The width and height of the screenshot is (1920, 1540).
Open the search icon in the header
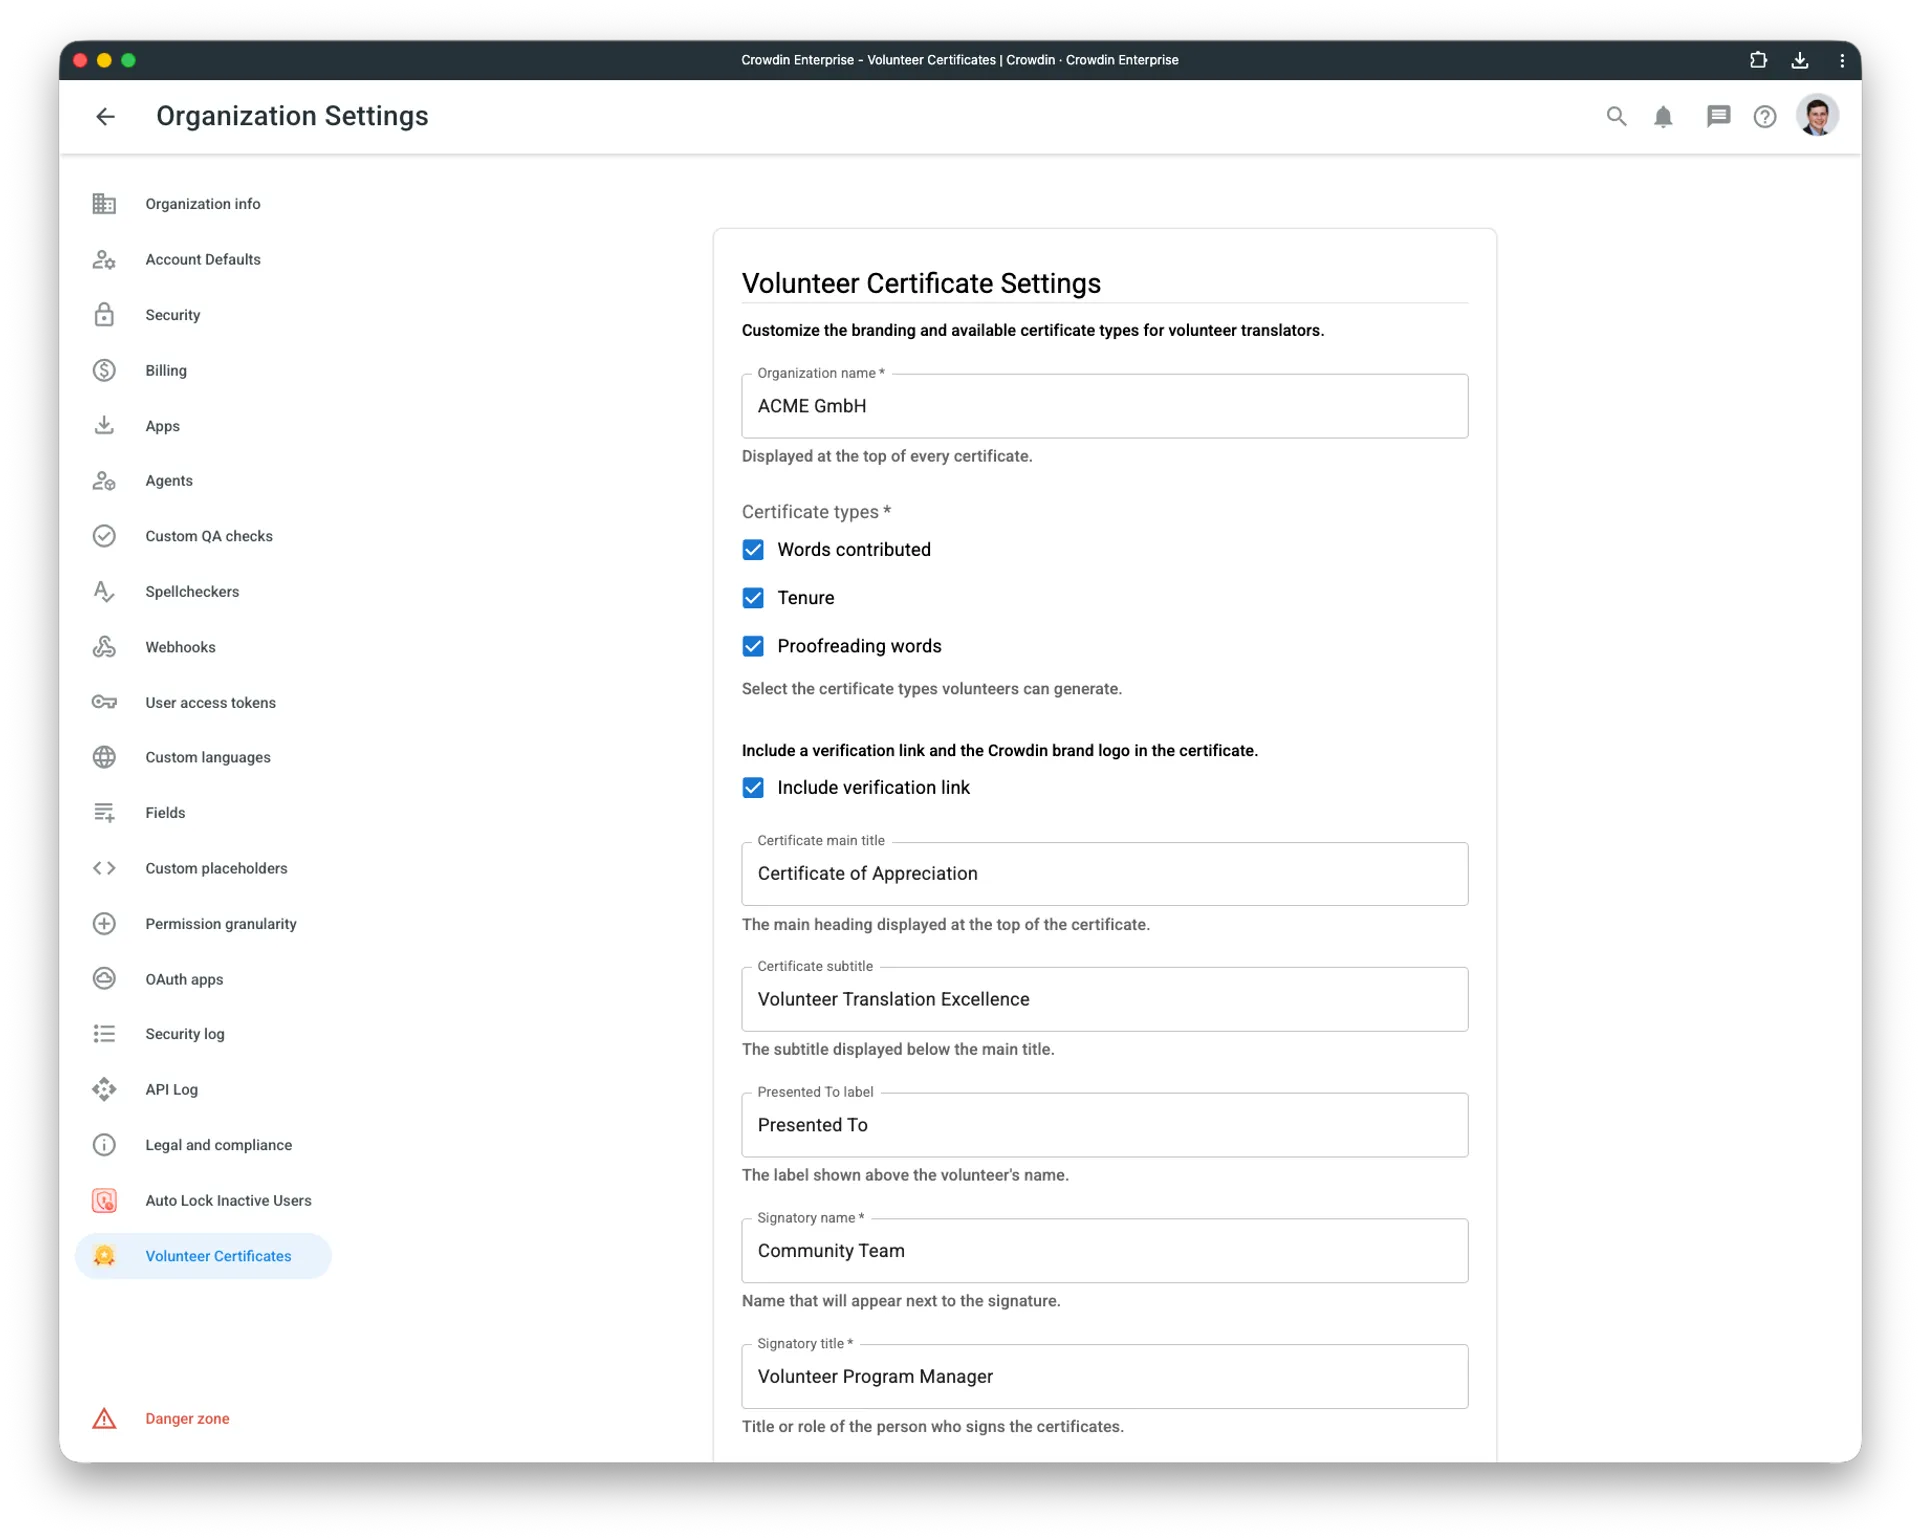click(1616, 116)
